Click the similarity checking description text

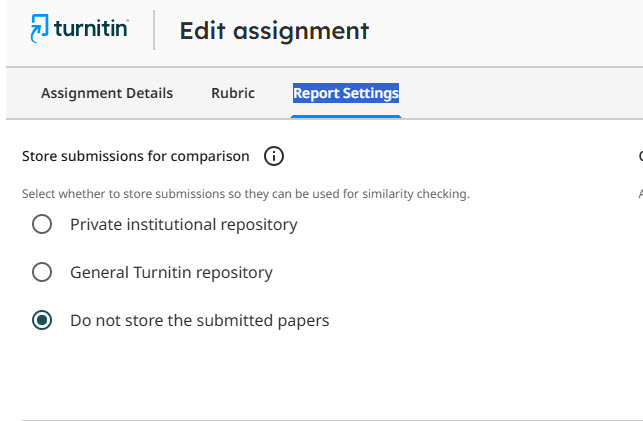246,193
